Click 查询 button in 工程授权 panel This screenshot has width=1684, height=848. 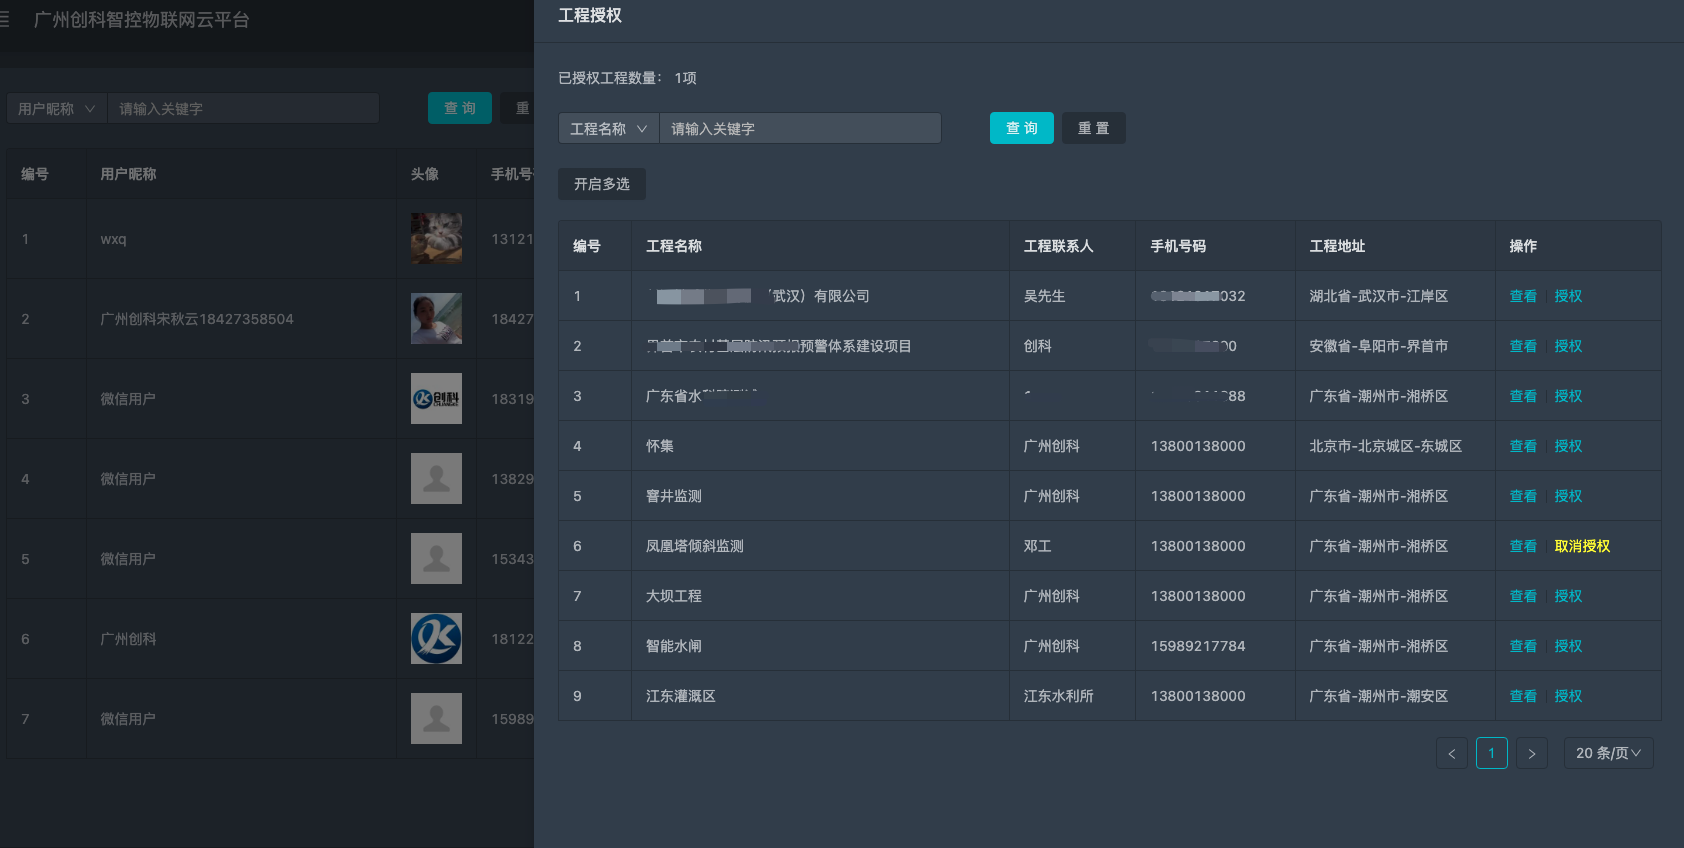(x=1022, y=128)
